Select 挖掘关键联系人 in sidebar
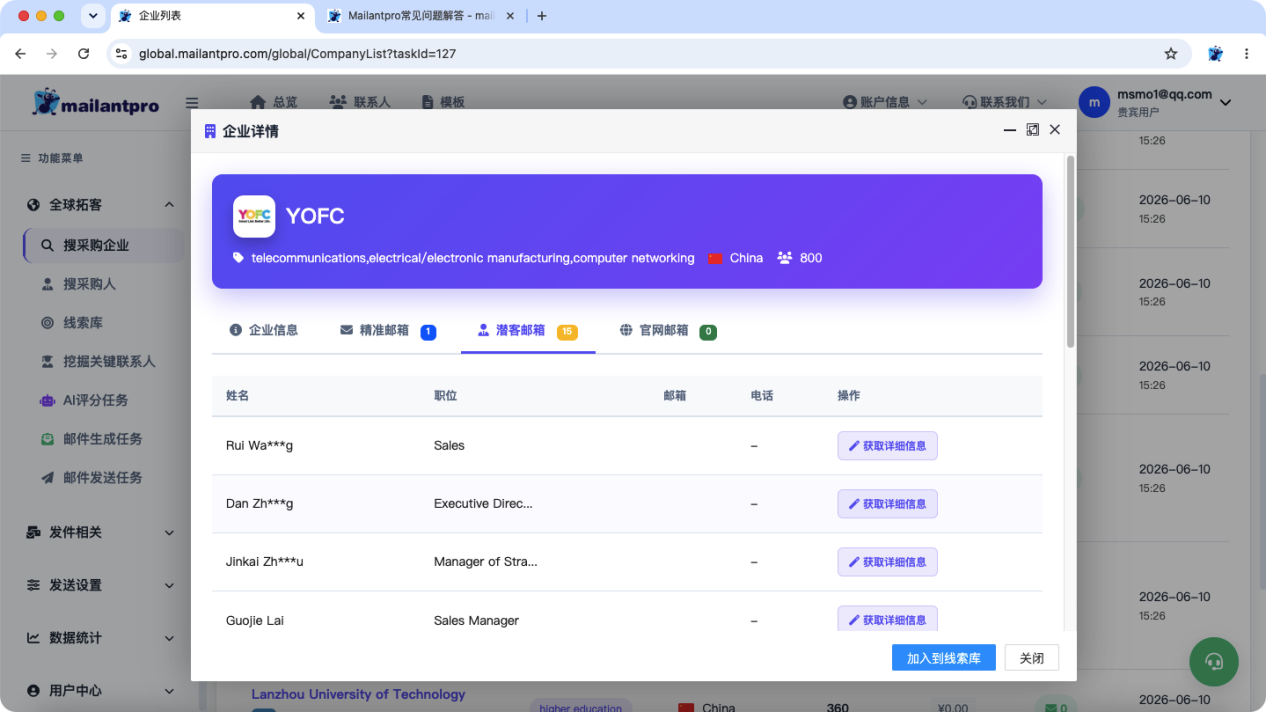 [109, 361]
